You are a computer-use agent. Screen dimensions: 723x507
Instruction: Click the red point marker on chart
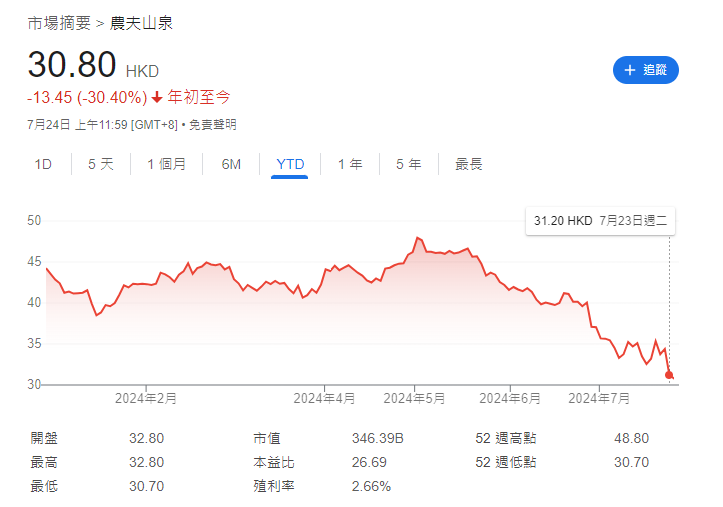point(669,375)
